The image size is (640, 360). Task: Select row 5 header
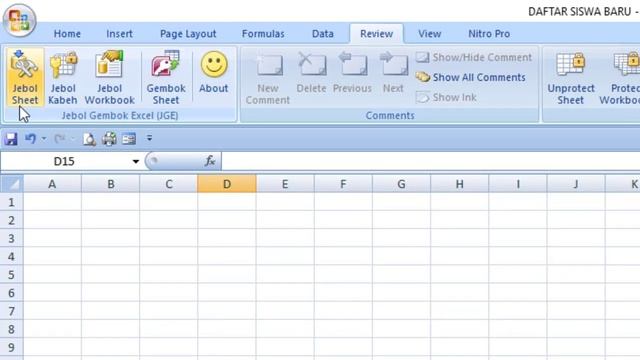point(11,275)
